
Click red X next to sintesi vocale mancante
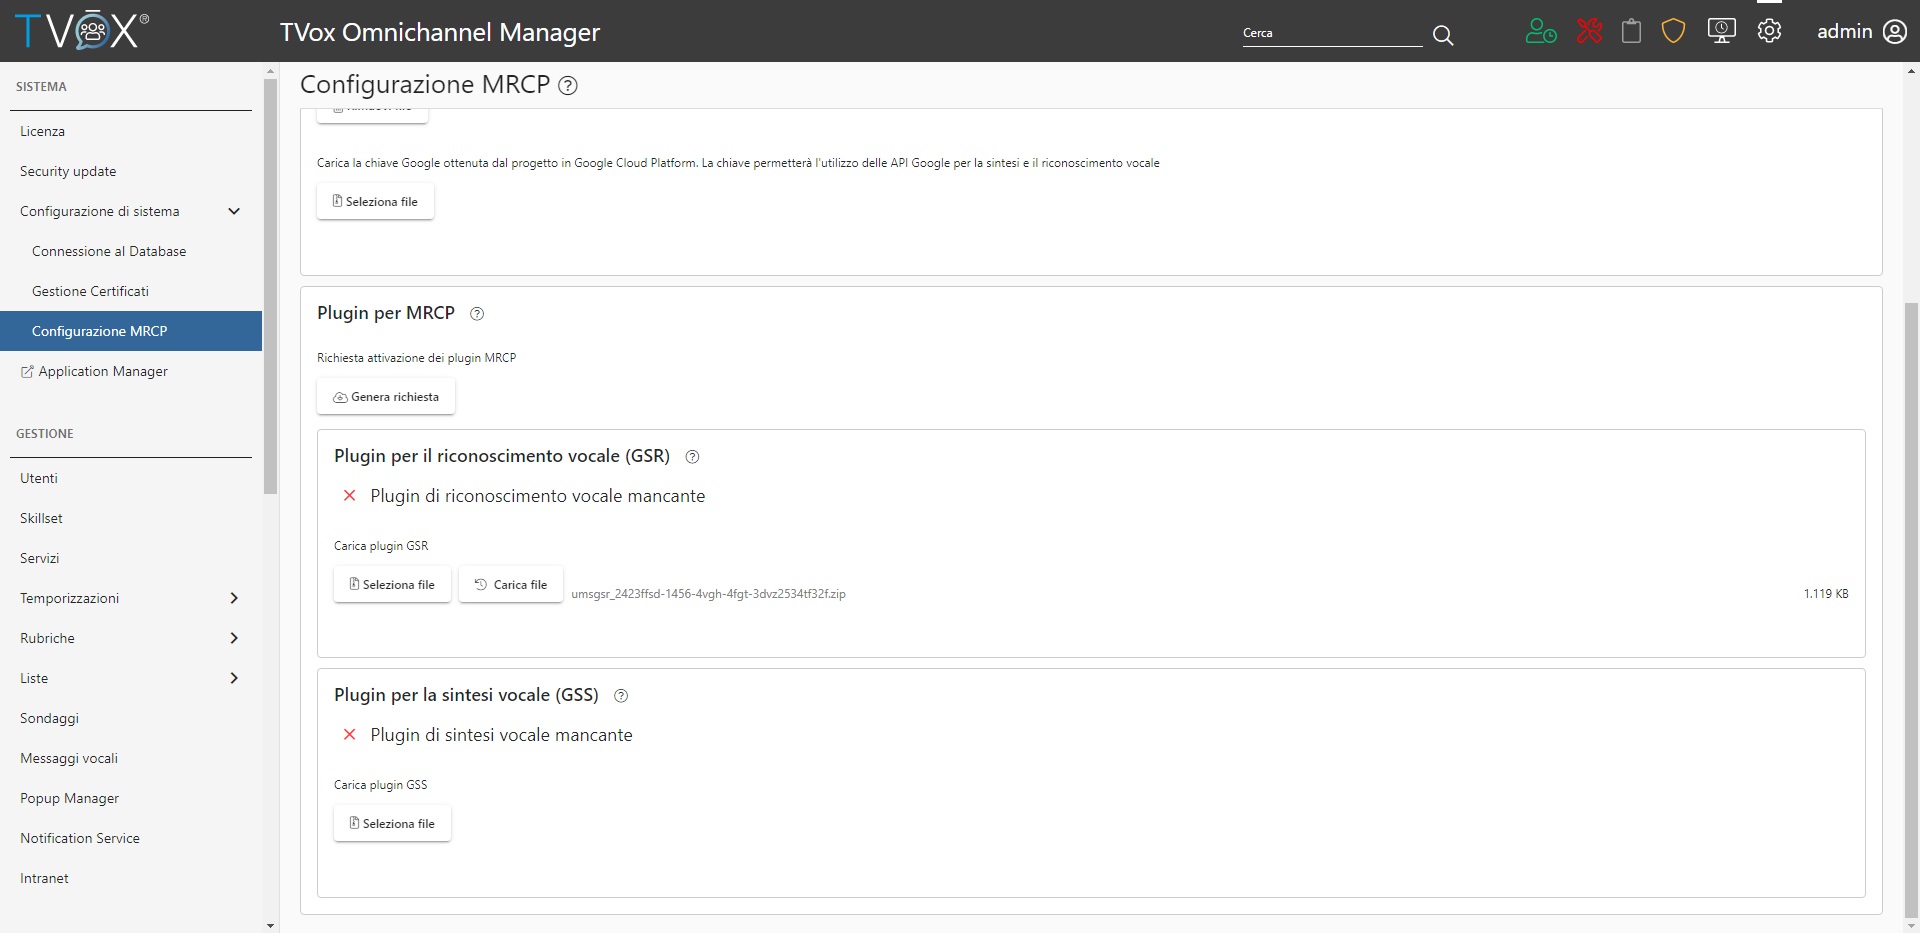pos(349,735)
